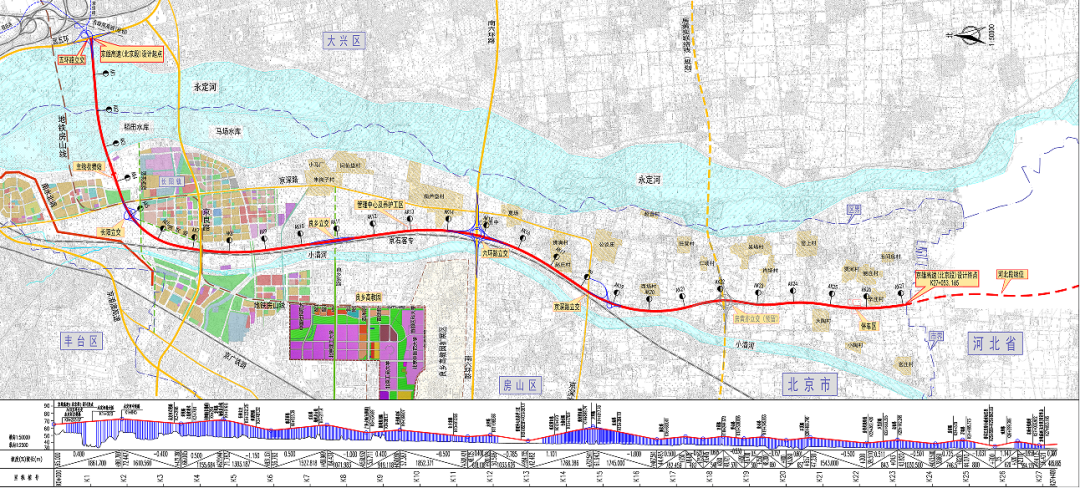Image resolution: width=1080 pixels, height=488 pixels.
Task: Open the 设计终点 K27+053.185 callout label
Action: (x=941, y=277)
